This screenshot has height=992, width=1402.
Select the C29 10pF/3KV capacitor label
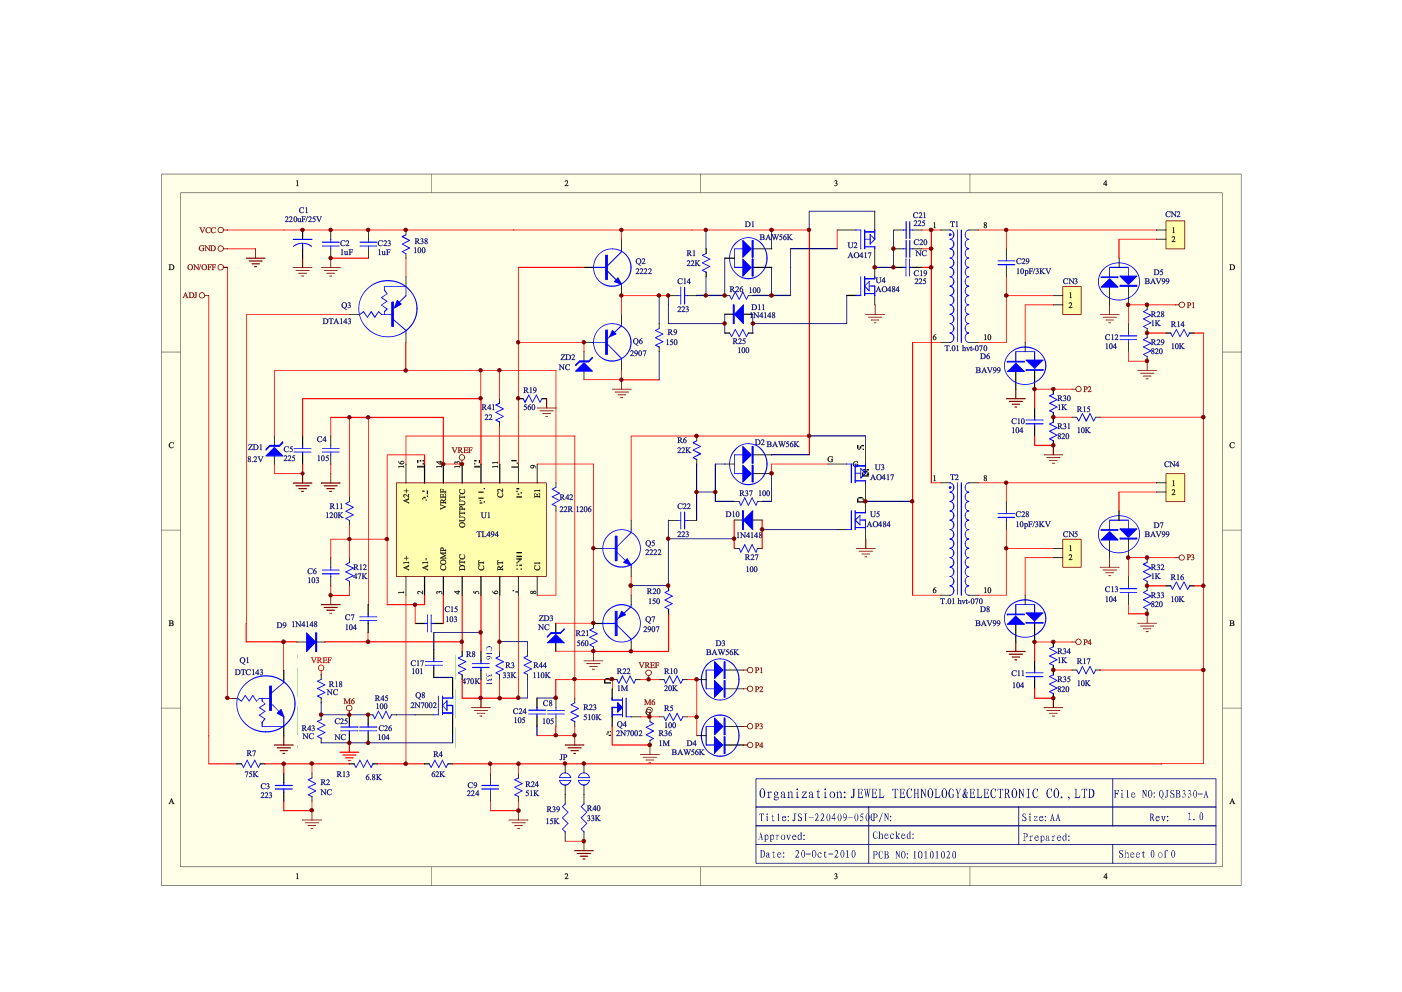click(x=1034, y=266)
